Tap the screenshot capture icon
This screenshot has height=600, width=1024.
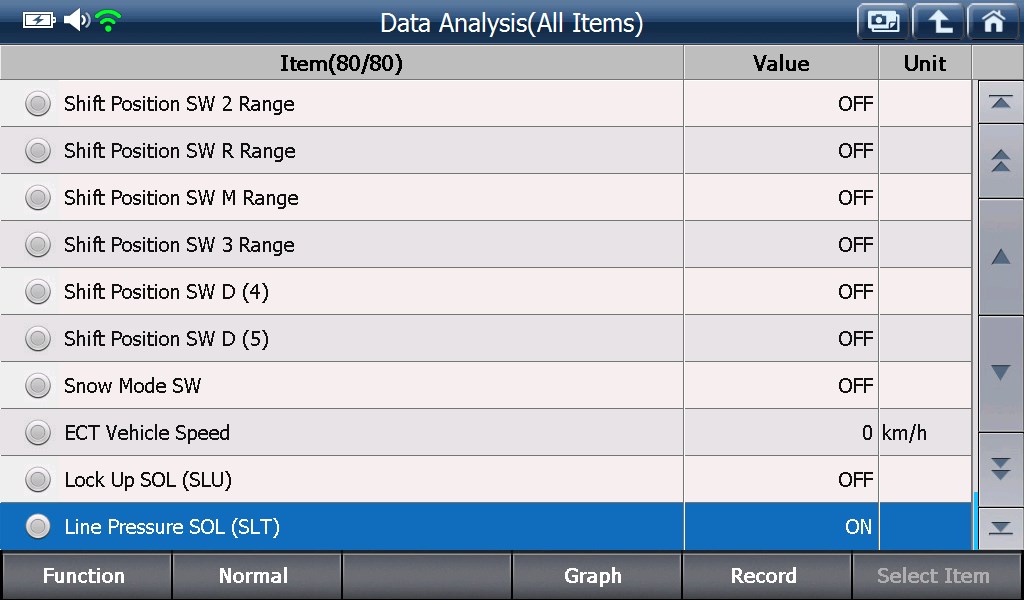tap(883, 22)
